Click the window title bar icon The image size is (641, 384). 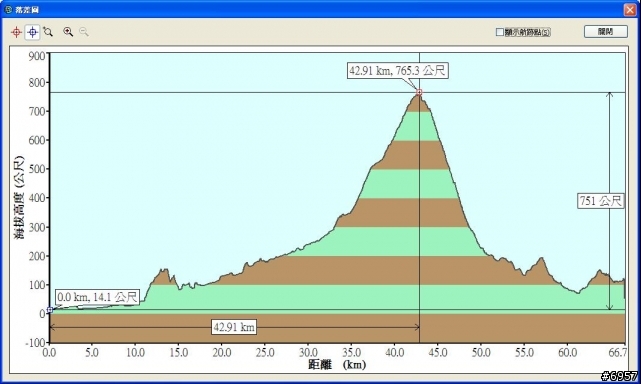click(8, 9)
